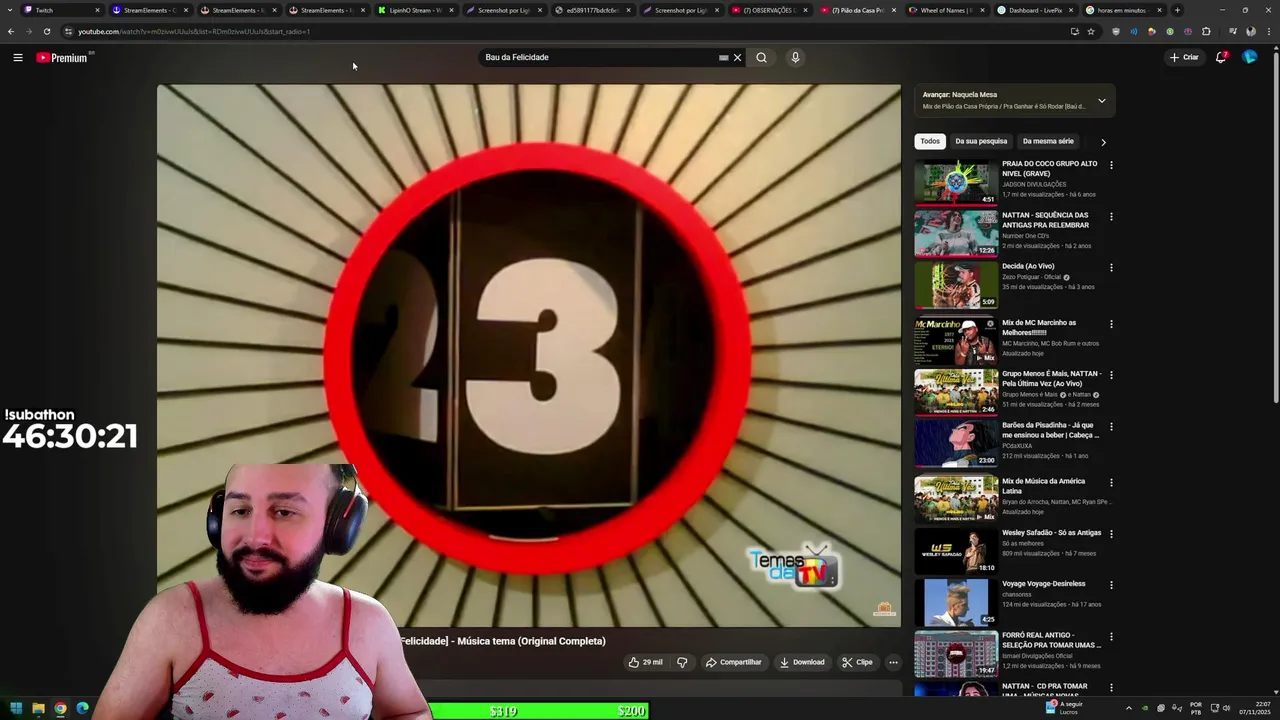Click the youtube.com address bar
Image resolution: width=1280 pixels, height=720 pixels.
(560, 31)
